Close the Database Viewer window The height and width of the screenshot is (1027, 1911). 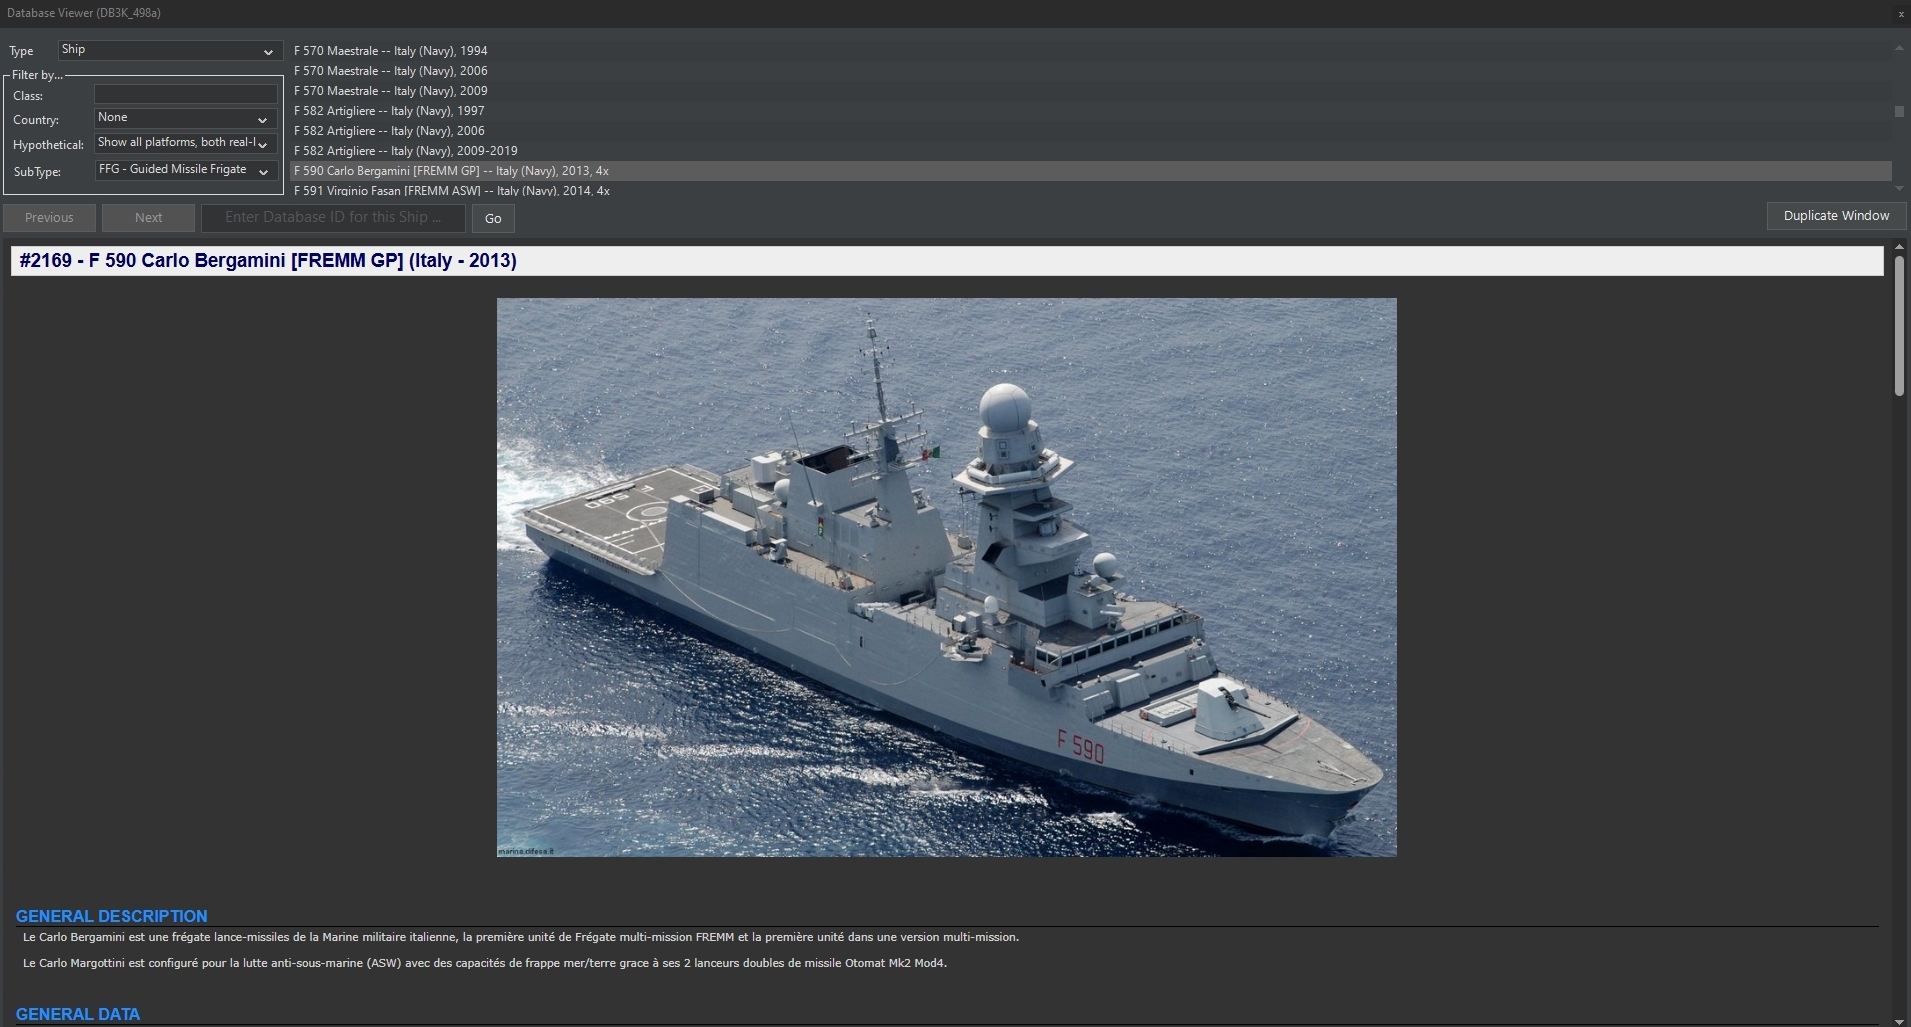click(1901, 14)
